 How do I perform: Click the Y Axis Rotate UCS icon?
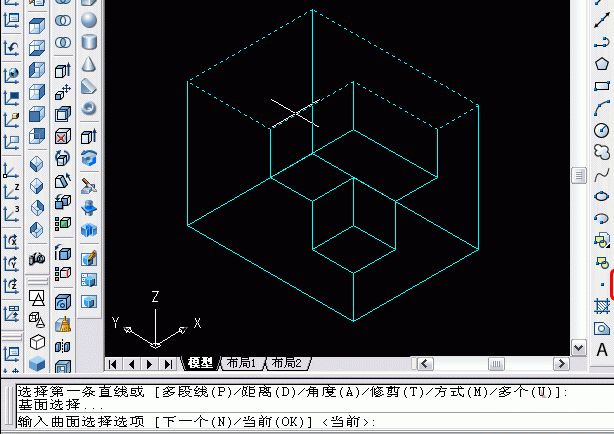tap(11, 264)
